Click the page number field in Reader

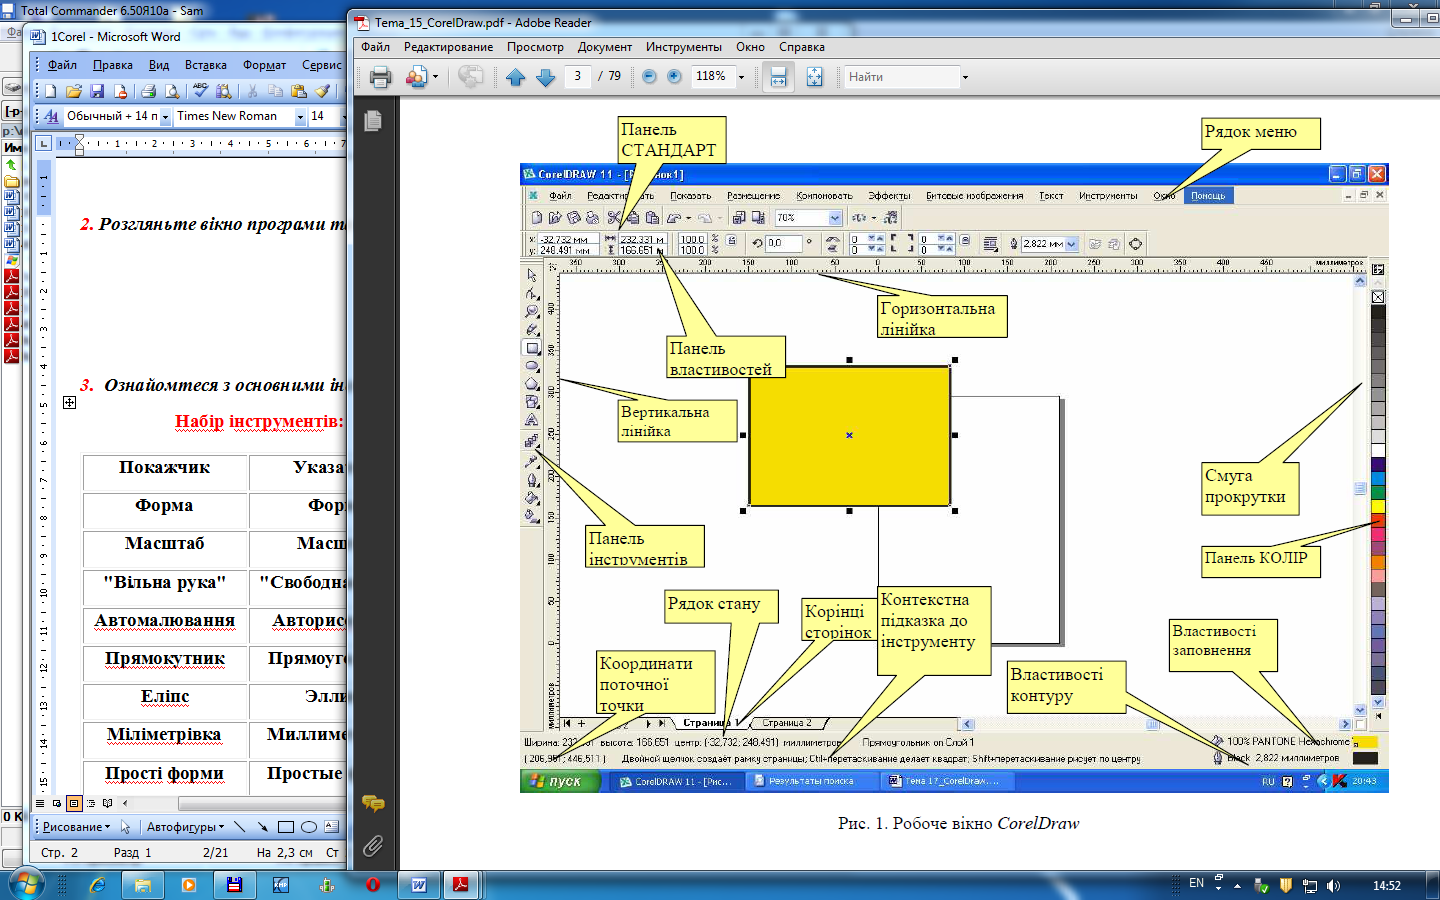coord(577,76)
